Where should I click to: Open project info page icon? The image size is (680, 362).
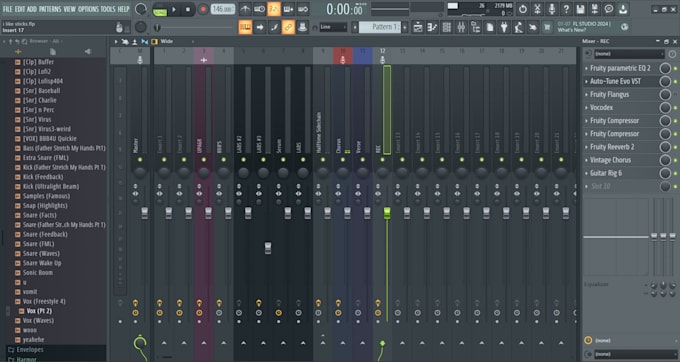pyautogui.click(x=490, y=27)
